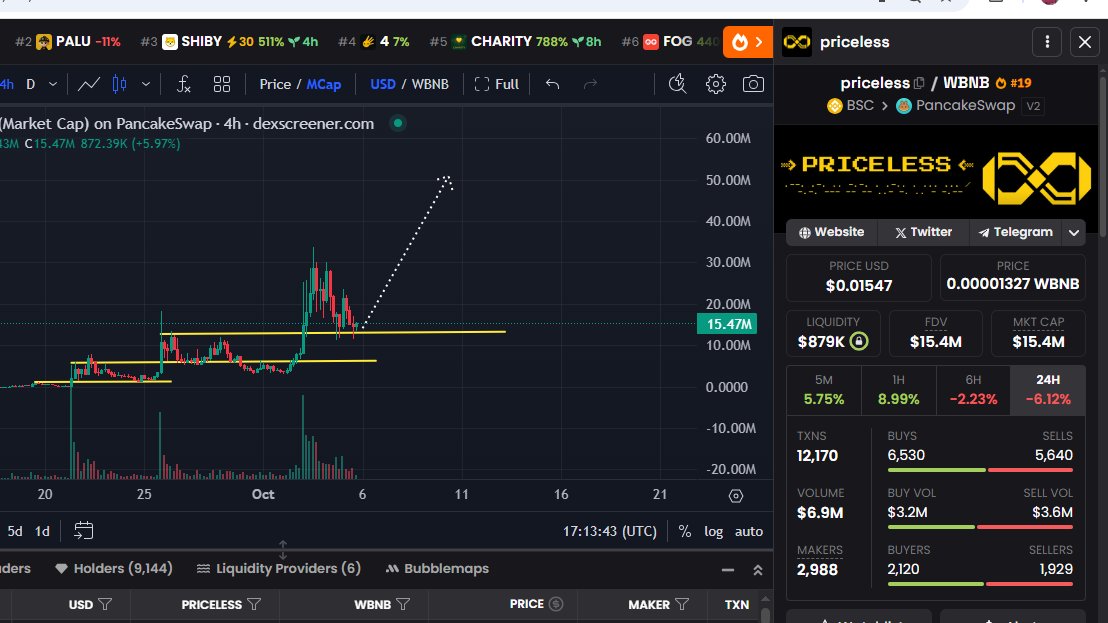Click the 17:13:43 (UTC) timezone selector
This screenshot has height=623, width=1108.
click(x=610, y=531)
